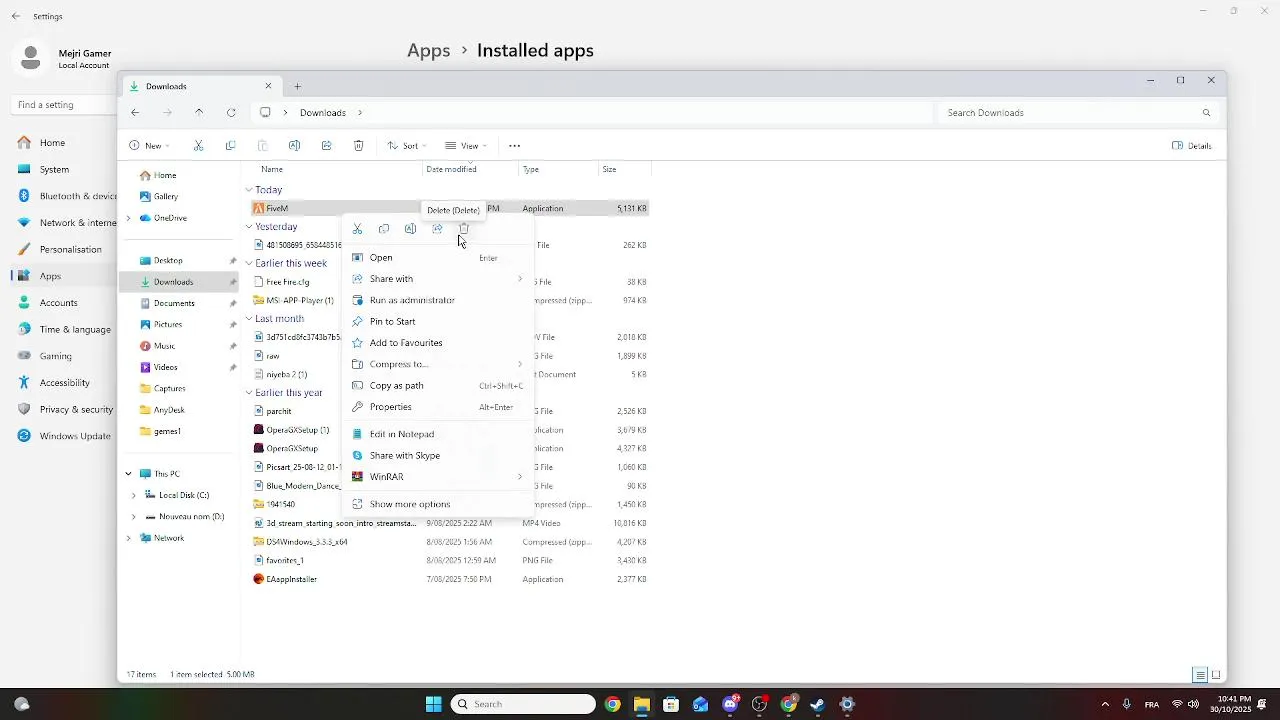1280x720 pixels.
Task: Refresh the Downloads folder
Action: click(231, 113)
